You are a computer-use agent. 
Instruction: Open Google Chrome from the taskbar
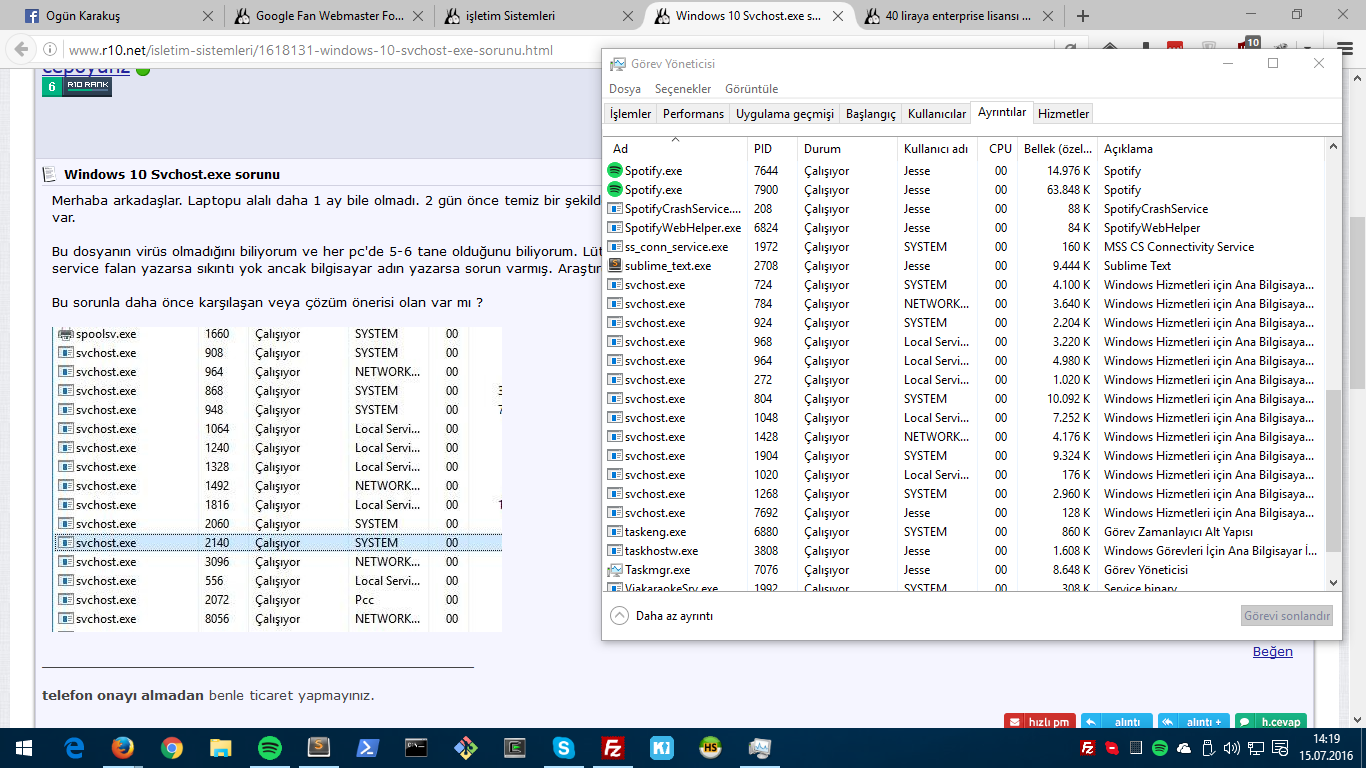pos(172,747)
